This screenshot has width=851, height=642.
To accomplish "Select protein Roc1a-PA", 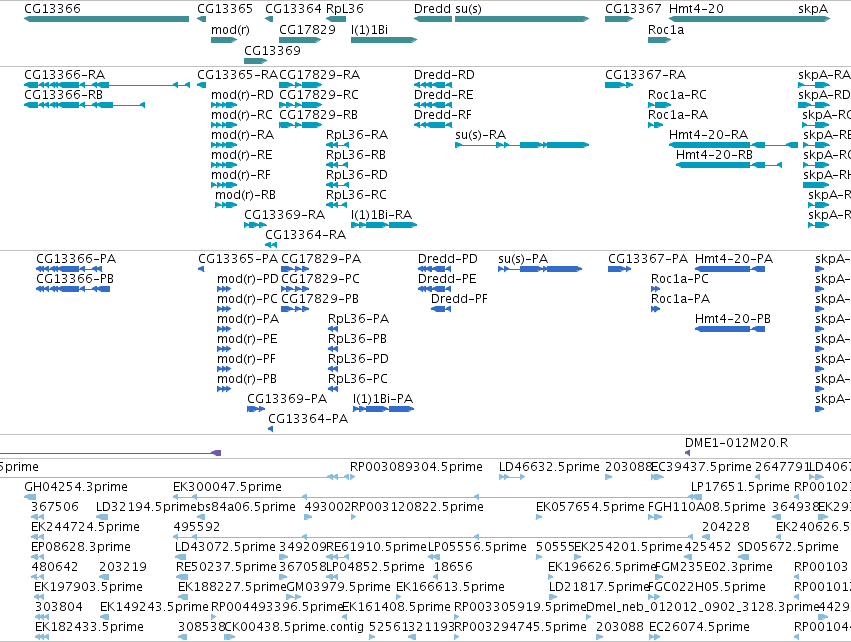I will 656,309.
